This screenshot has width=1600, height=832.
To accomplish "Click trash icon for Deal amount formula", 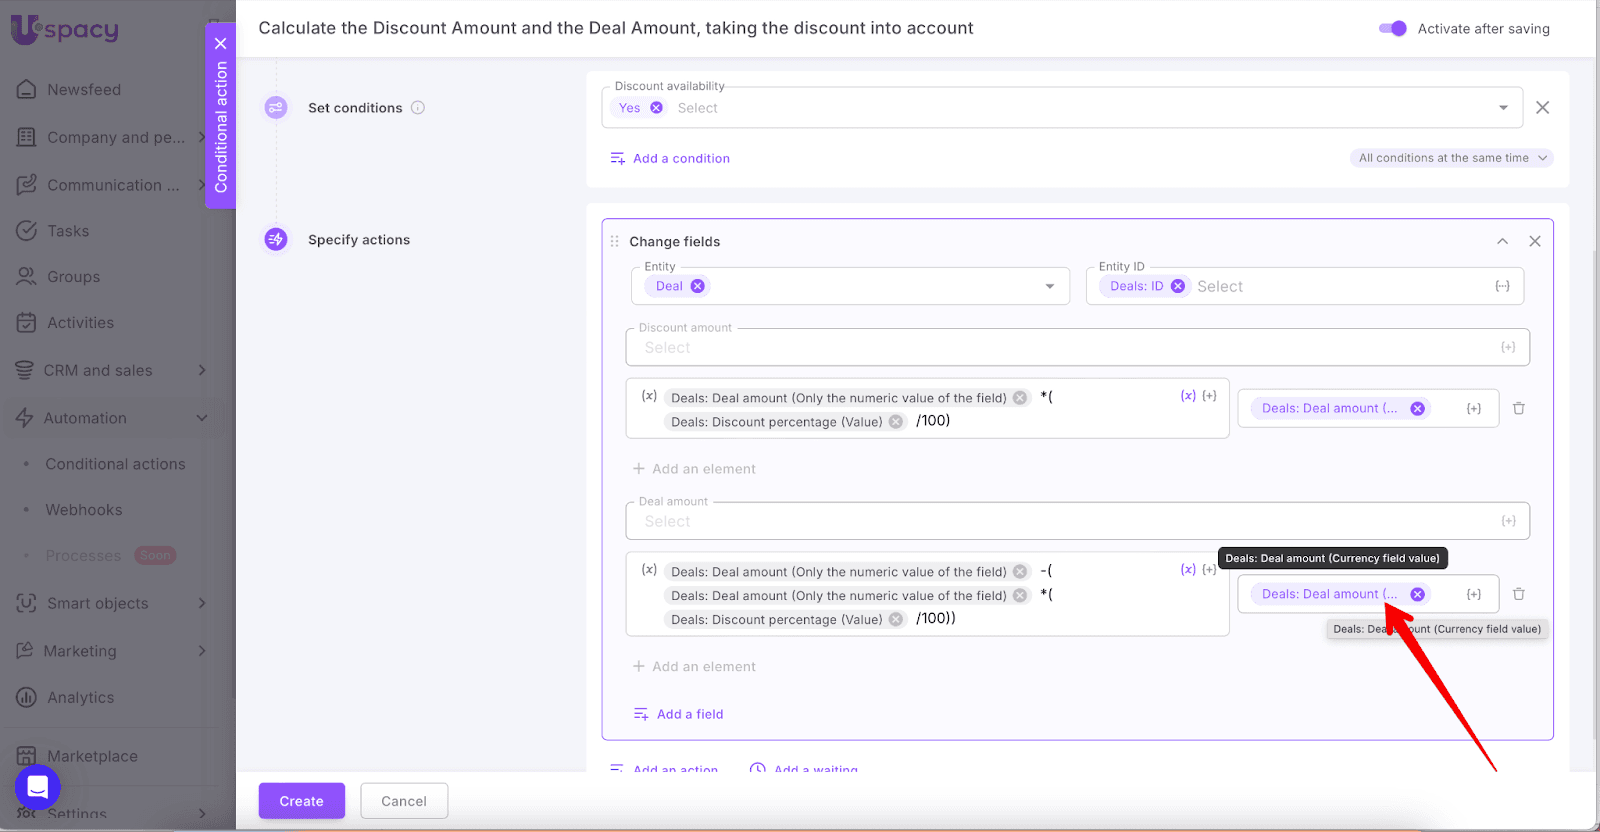I will click(x=1518, y=594).
